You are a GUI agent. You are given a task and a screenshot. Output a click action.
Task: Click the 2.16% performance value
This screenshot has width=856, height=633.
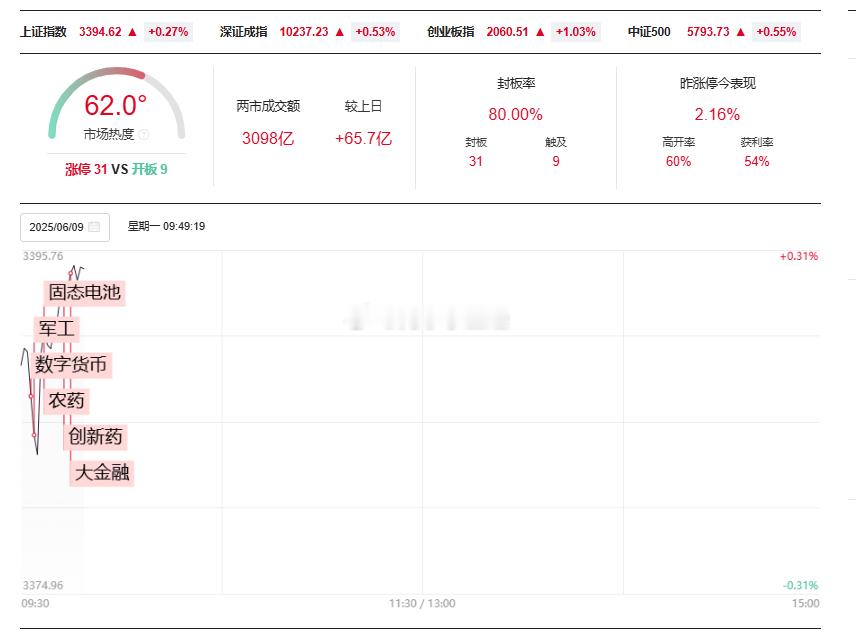[717, 114]
